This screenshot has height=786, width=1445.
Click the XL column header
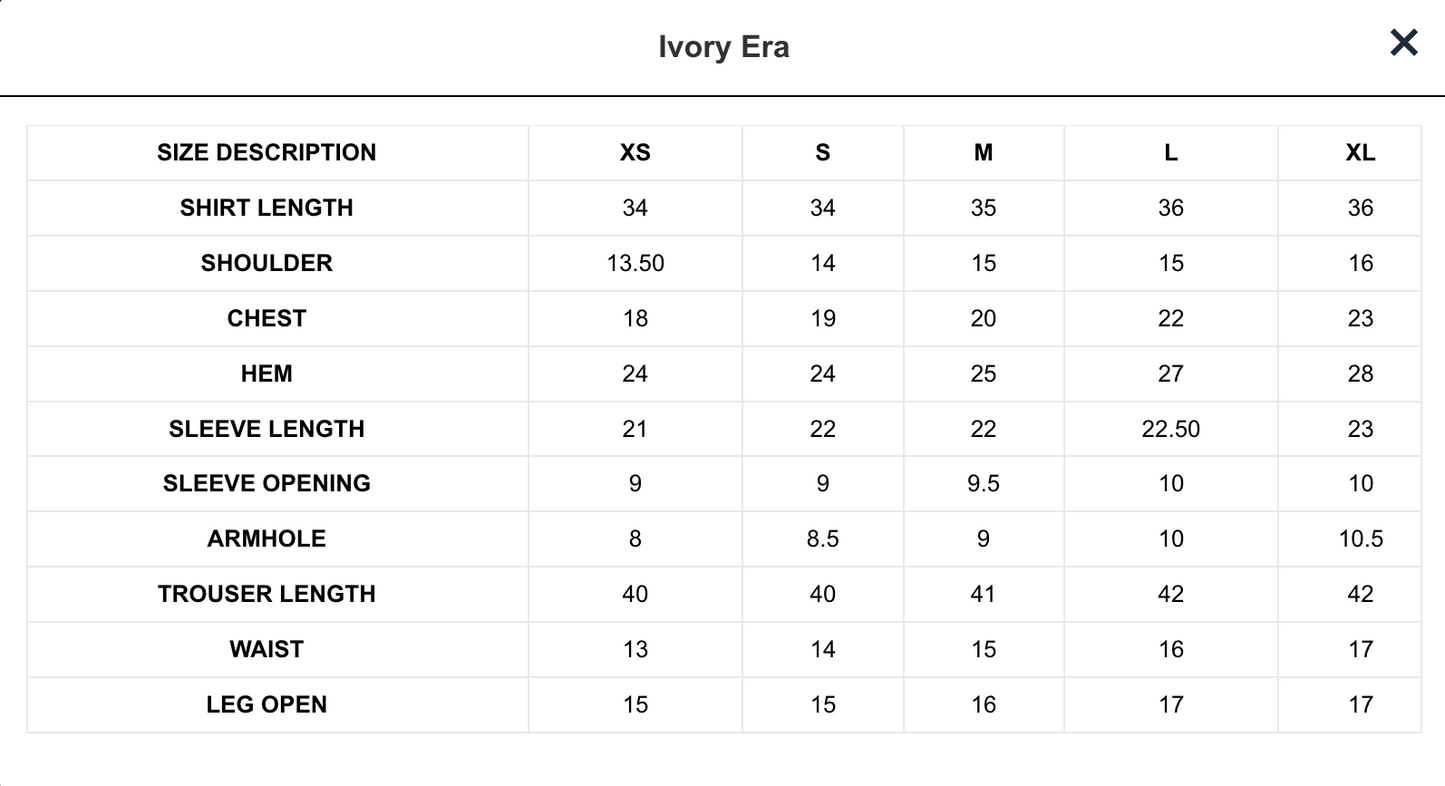tap(1360, 153)
